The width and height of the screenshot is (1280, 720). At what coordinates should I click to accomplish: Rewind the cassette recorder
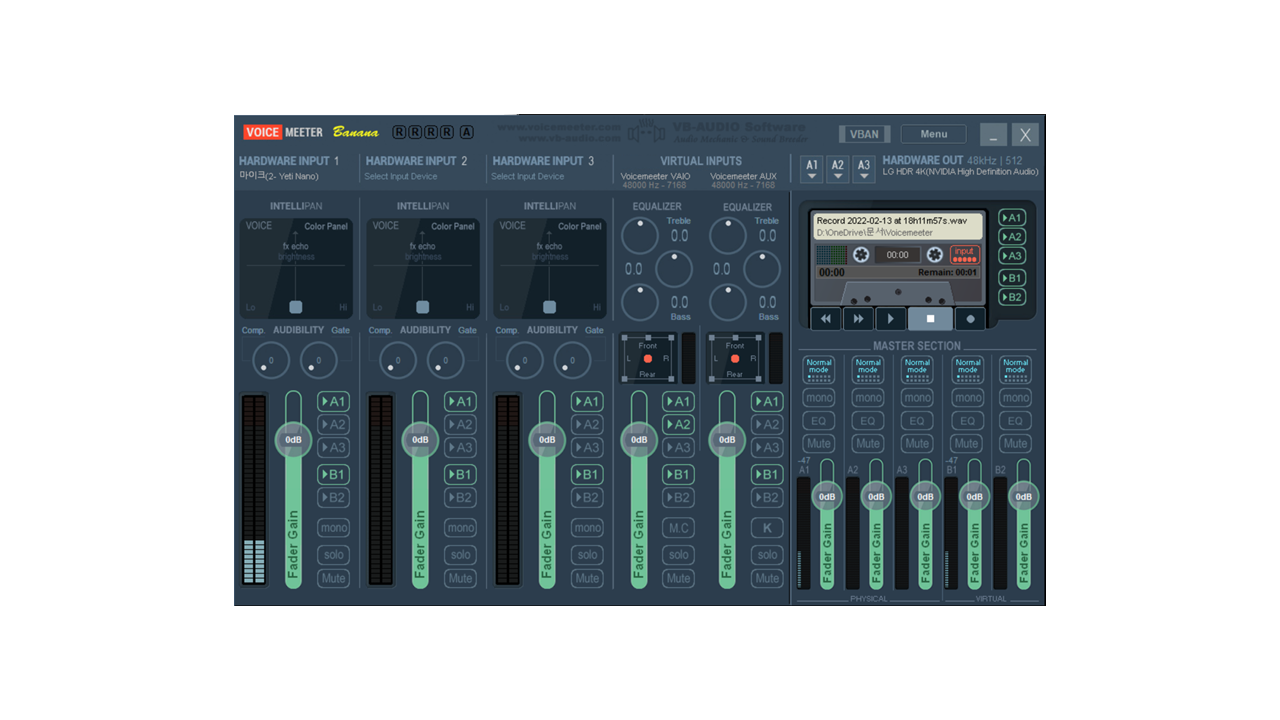pos(826,319)
